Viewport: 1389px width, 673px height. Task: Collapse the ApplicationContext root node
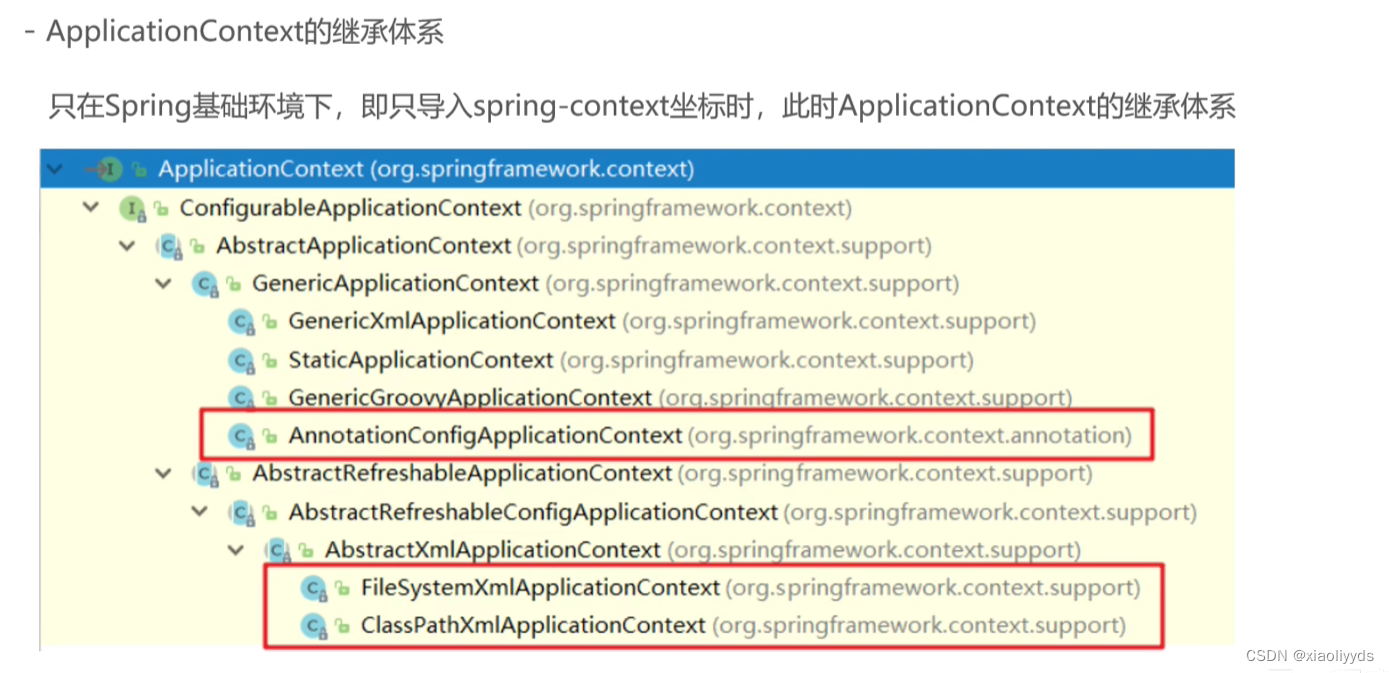pyautogui.click(x=55, y=168)
